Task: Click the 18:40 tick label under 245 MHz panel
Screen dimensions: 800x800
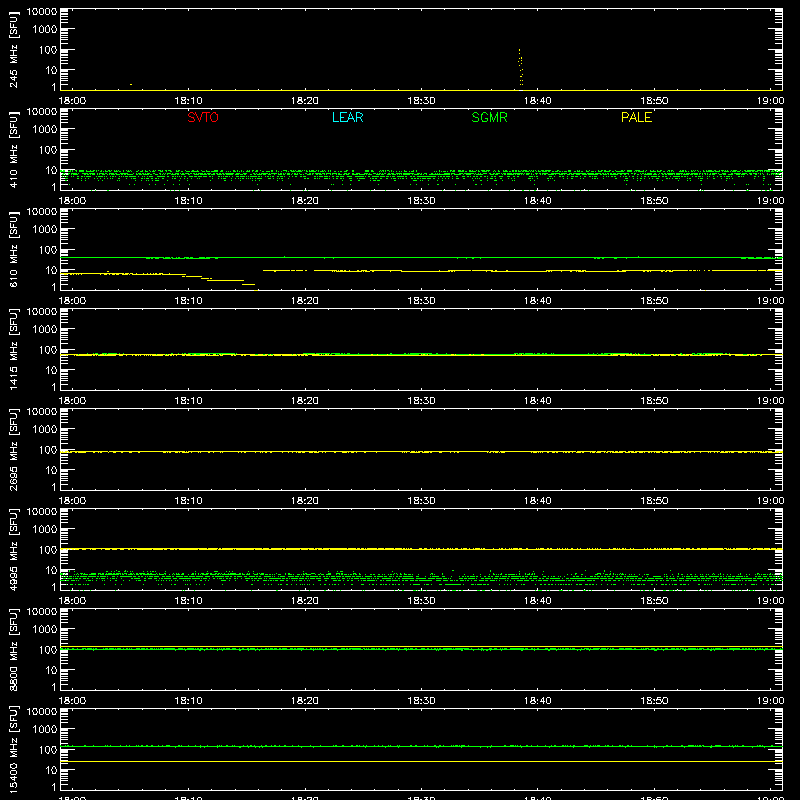Action: coord(538,101)
